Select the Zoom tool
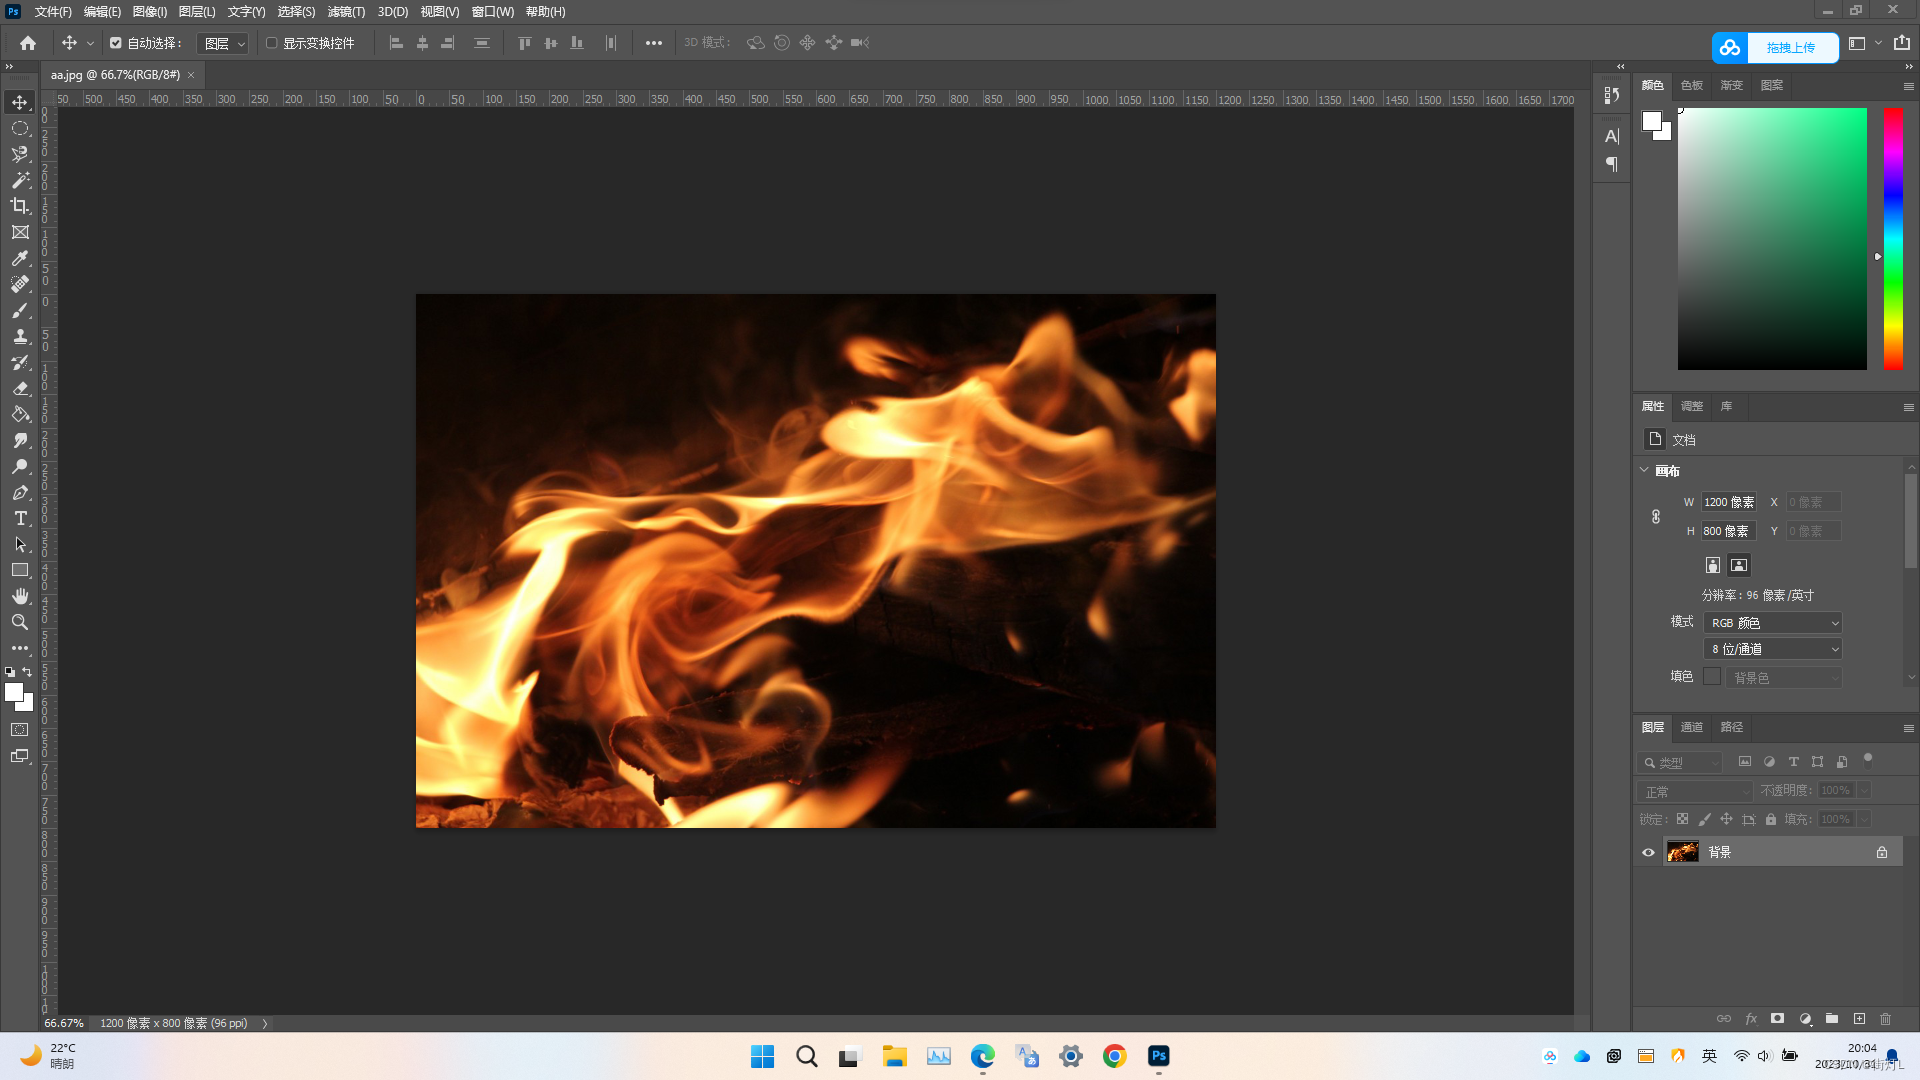 click(20, 622)
